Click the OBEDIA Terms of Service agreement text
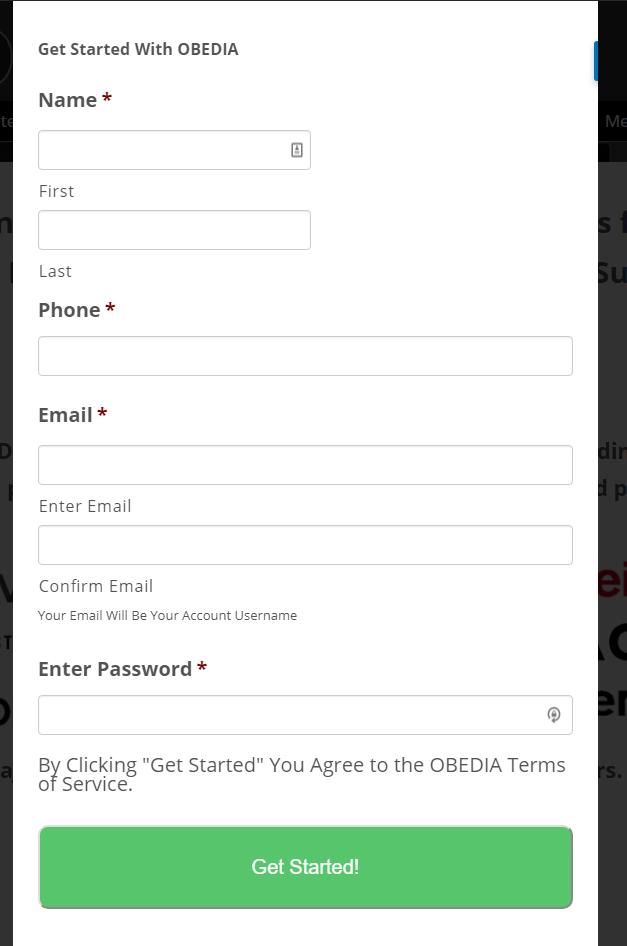Screen dimensions: 627x946 (x=302, y=774)
